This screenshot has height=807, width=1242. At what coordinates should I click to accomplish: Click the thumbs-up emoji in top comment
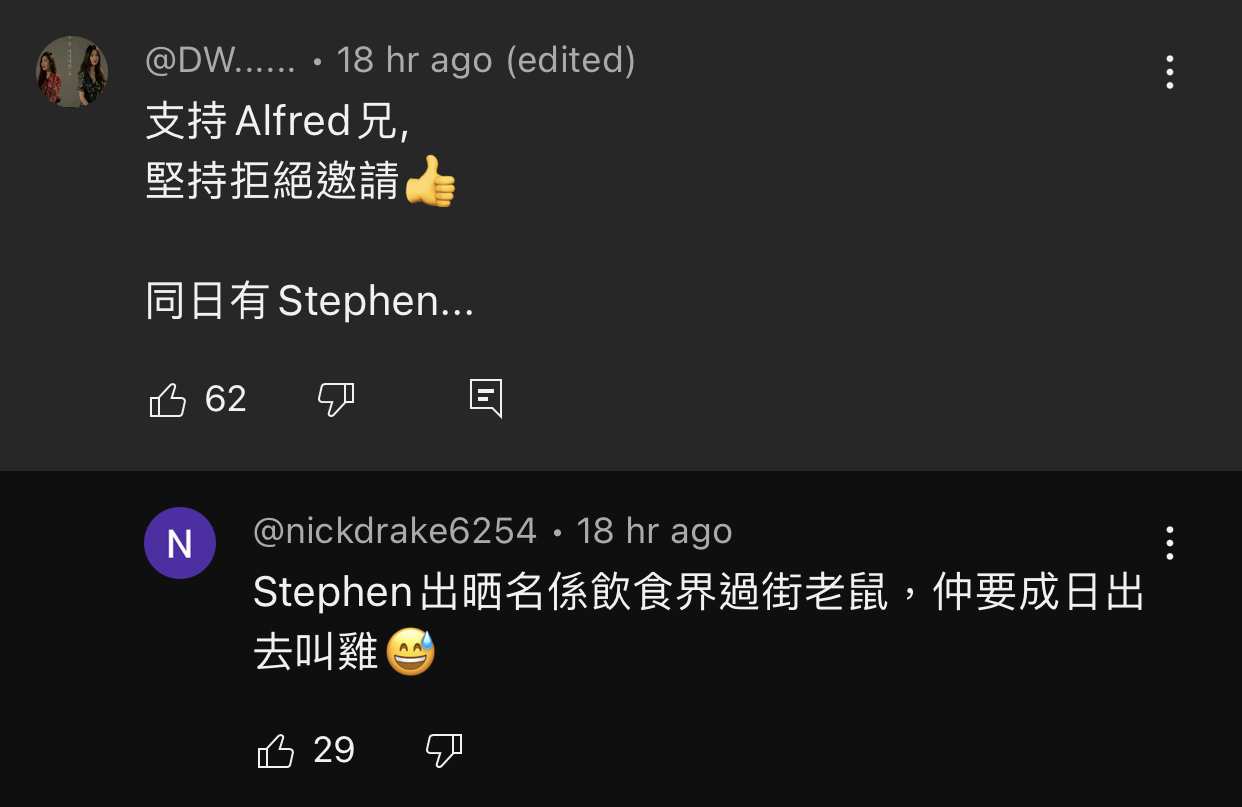pyautogui.click(x=431, y=182)
